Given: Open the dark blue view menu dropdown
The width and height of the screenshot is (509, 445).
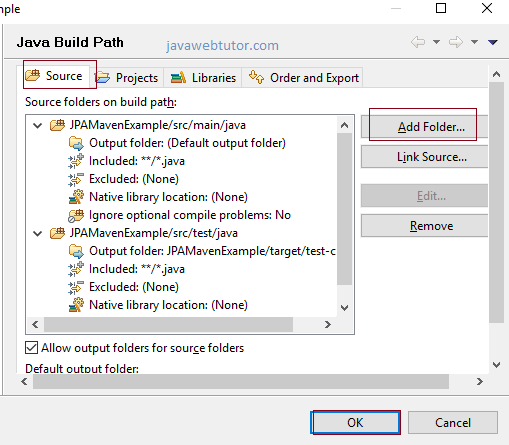Looking at the screenshot, I should coord(493,42).
